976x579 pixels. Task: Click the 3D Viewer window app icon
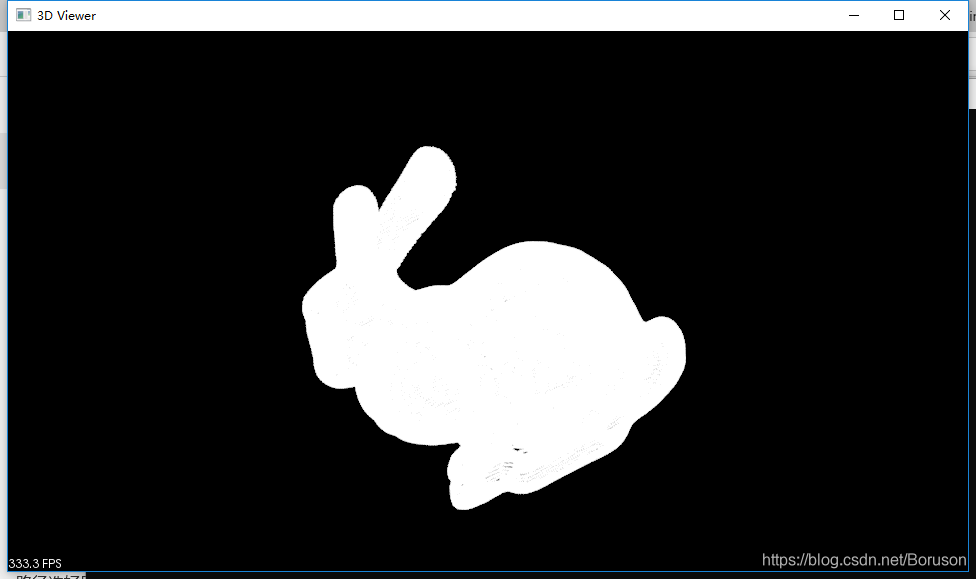click(x=23, y=16)
